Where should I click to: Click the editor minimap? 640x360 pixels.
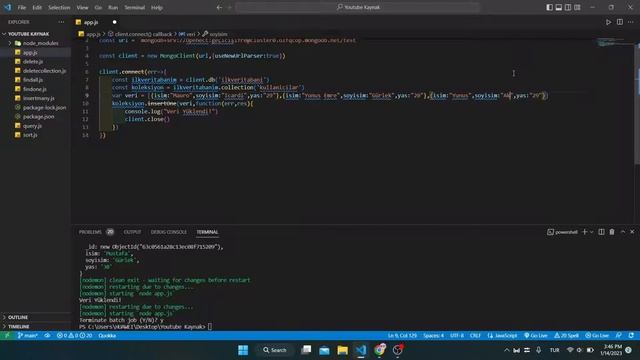click(613, 42)
